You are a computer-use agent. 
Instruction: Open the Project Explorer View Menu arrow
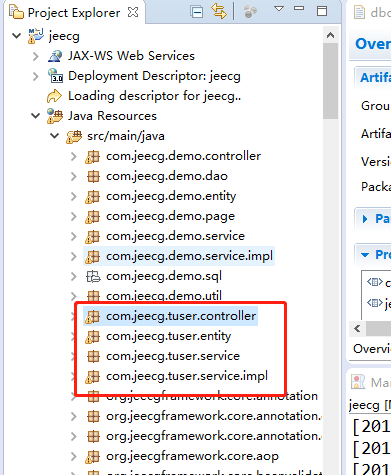click(x=279, y=9)
